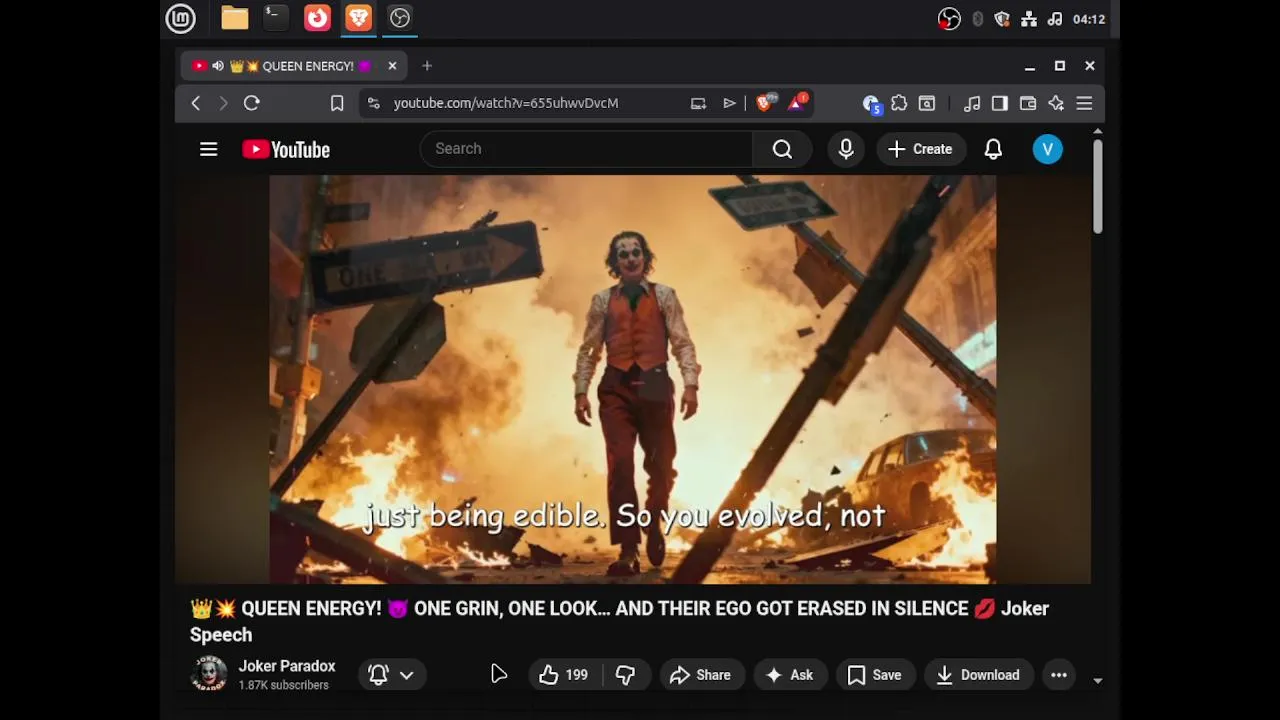Open the tab search window icon
1280x720 pixels.
[927, 103]
